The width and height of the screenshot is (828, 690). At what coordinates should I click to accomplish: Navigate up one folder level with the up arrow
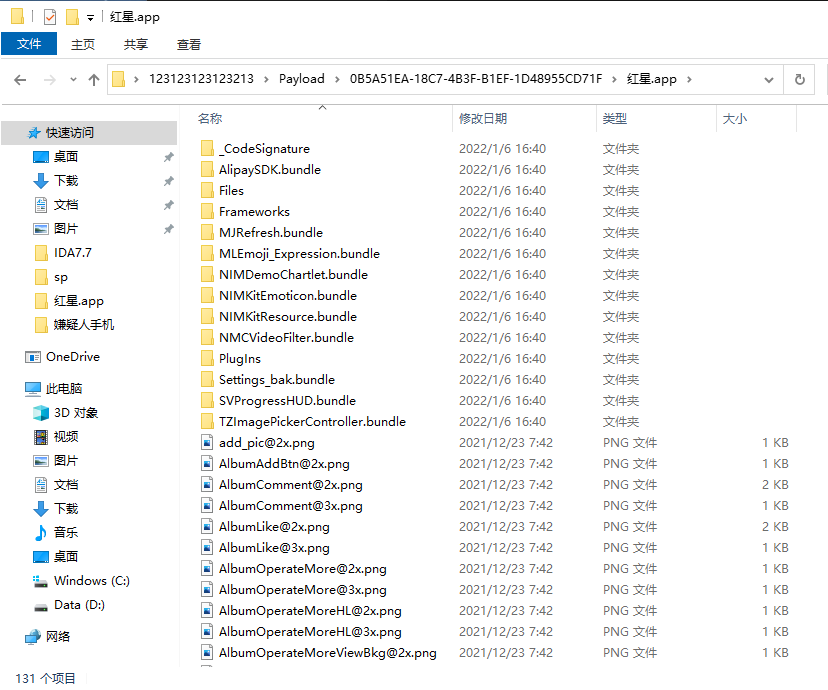pos(94,78)
